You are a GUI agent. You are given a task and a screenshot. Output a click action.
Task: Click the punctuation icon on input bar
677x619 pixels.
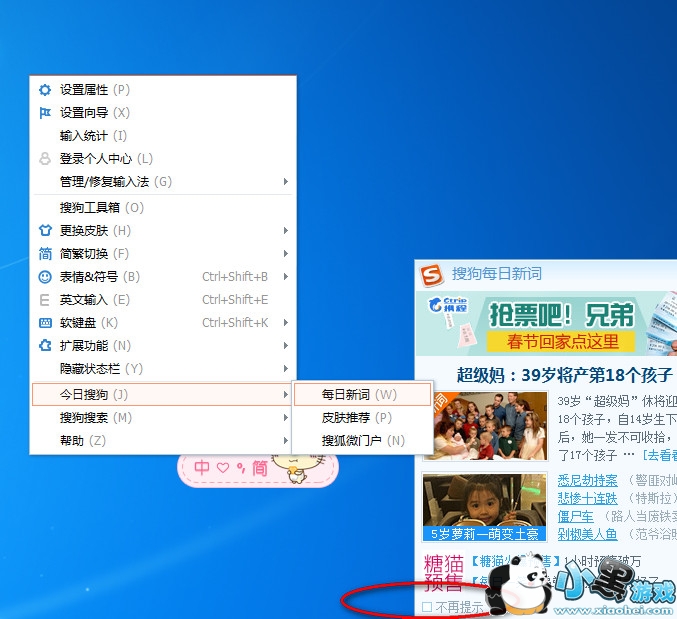tap(240, 468)
